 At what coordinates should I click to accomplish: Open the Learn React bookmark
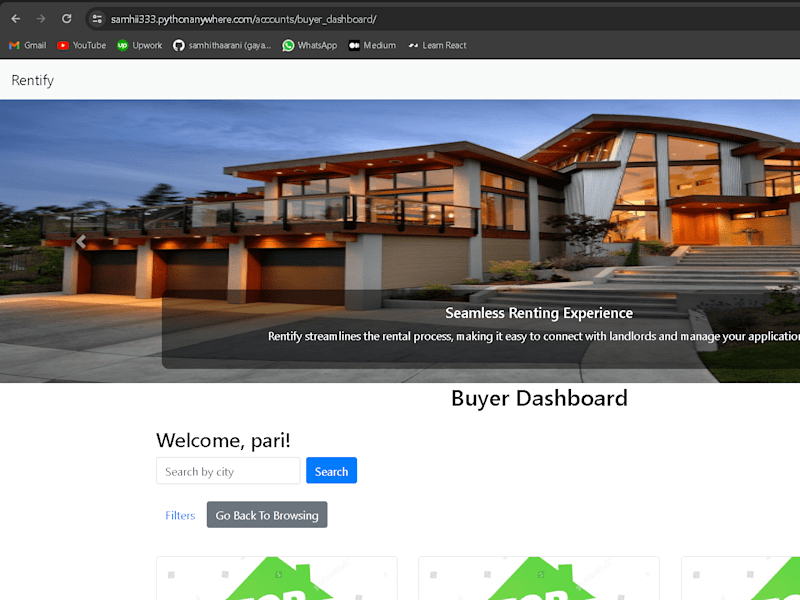437,45
